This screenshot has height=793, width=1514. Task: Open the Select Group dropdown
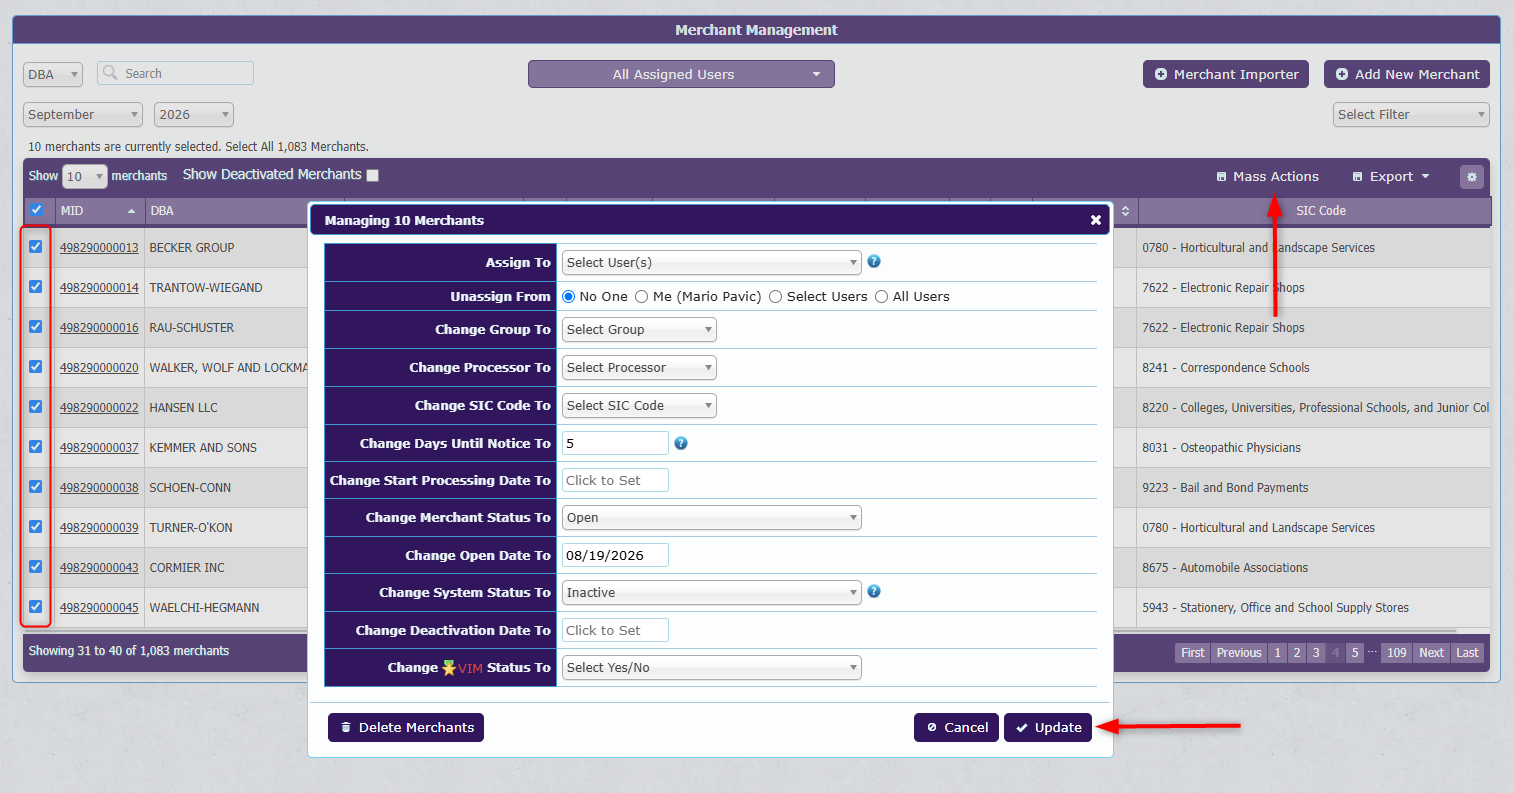(639, 330)
